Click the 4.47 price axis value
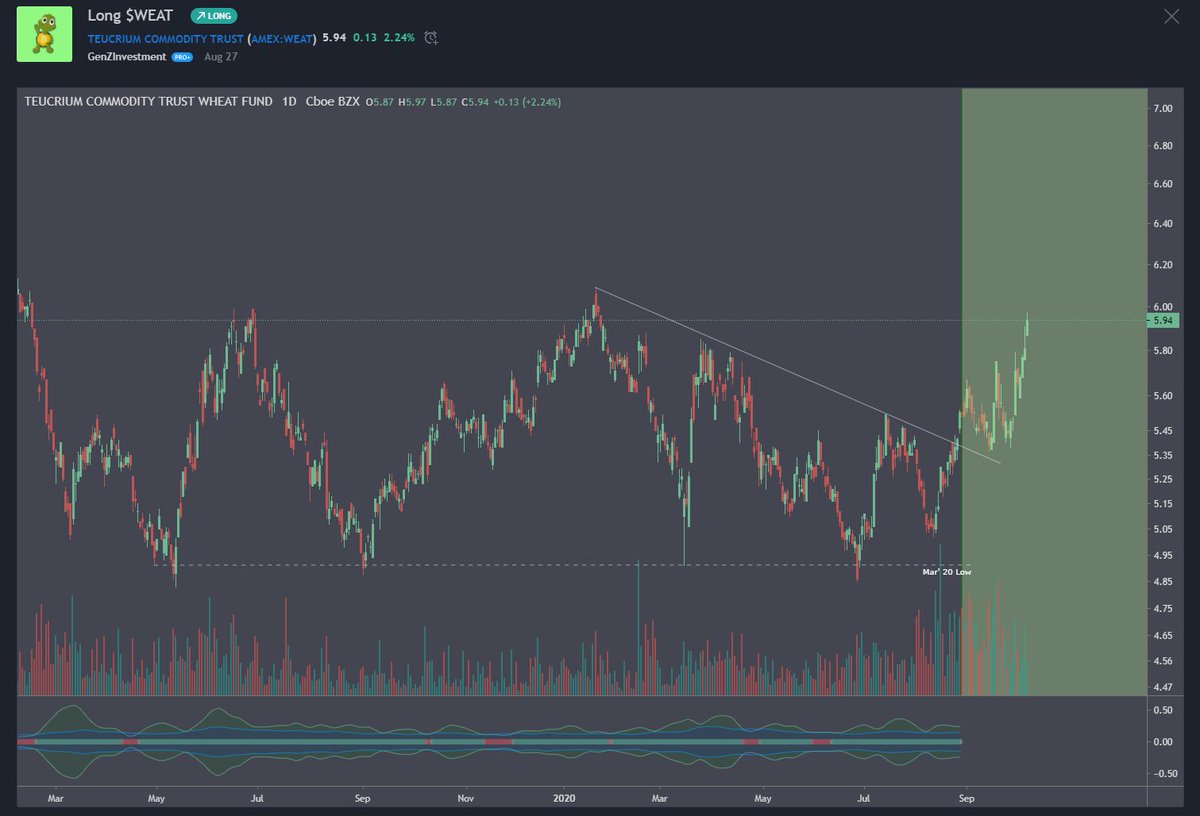Viewport: 1200px width, 816px height. click(x=1163, y=687)
